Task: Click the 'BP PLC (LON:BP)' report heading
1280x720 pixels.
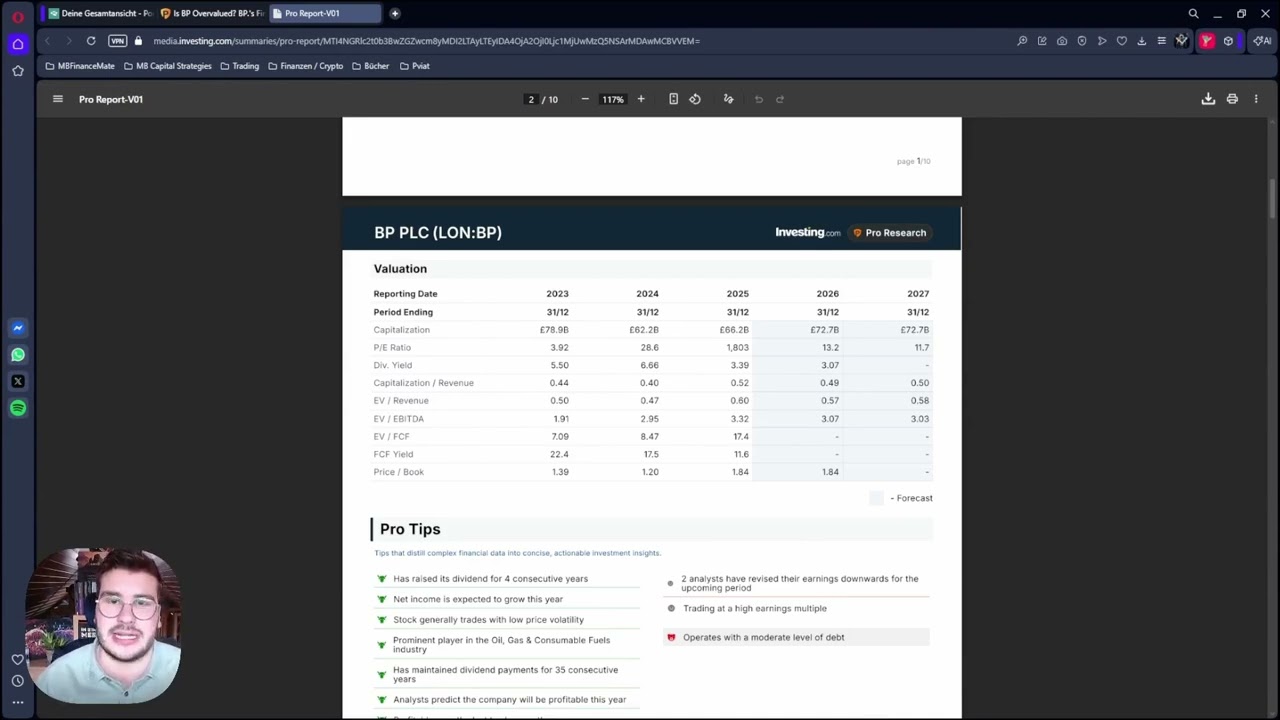Action: coord(438,233)
